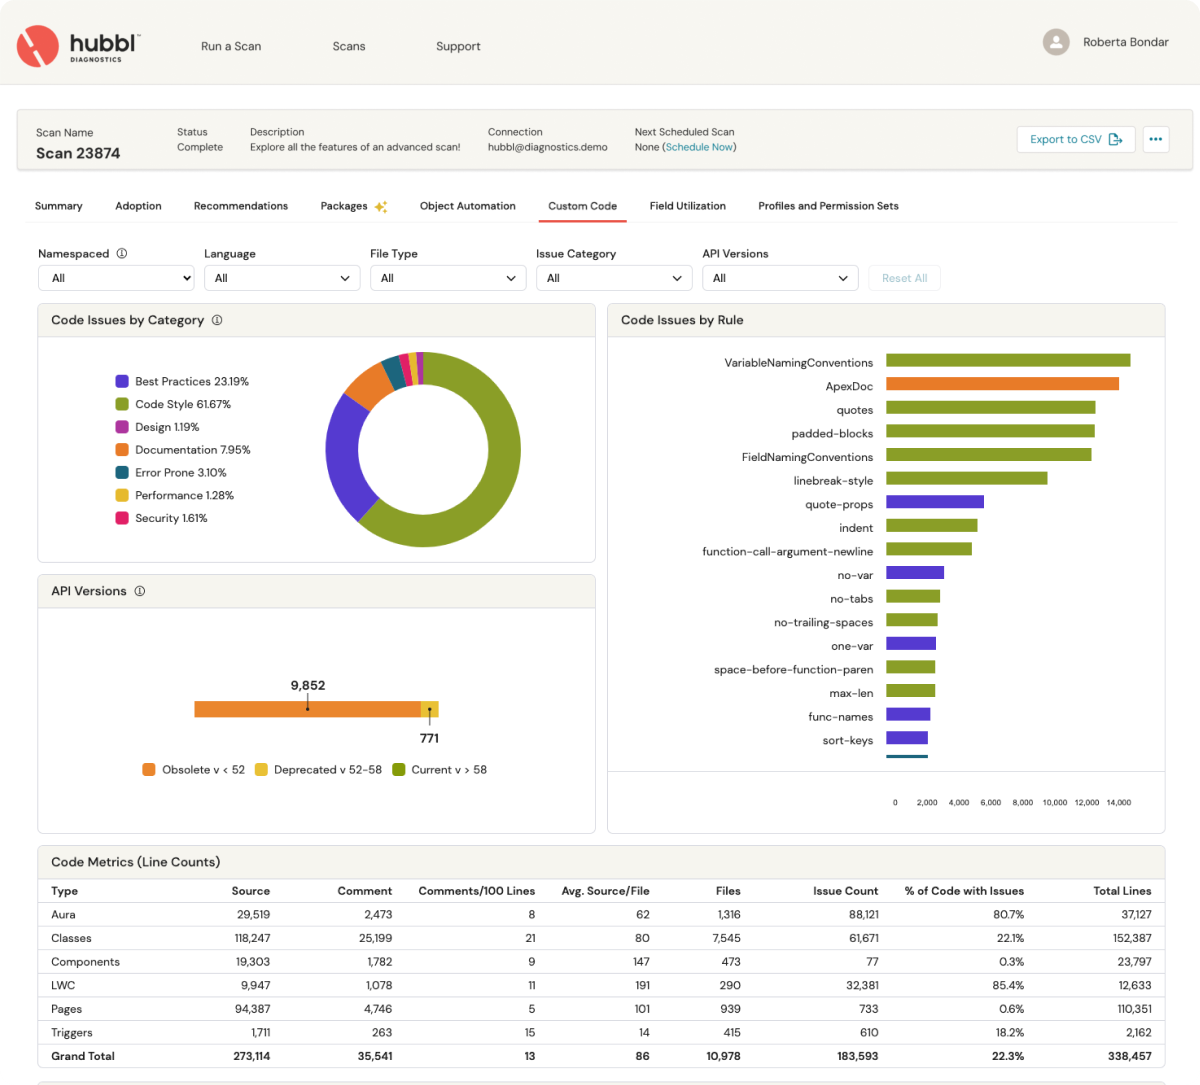Click the Current v > 58 legend swatch
The image size is (1200, 1085).
pyautogui.click(x=399, y=769)
